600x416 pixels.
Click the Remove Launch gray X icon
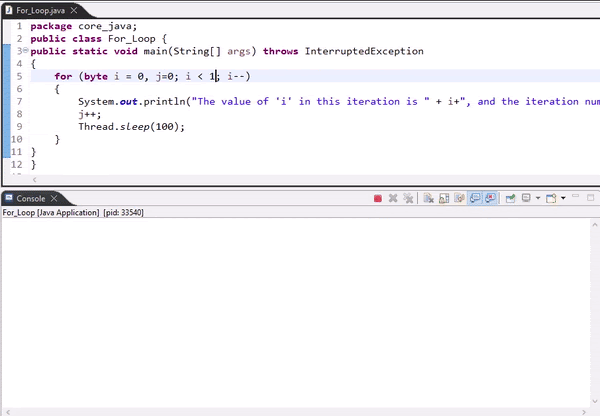tap(393, 198)
